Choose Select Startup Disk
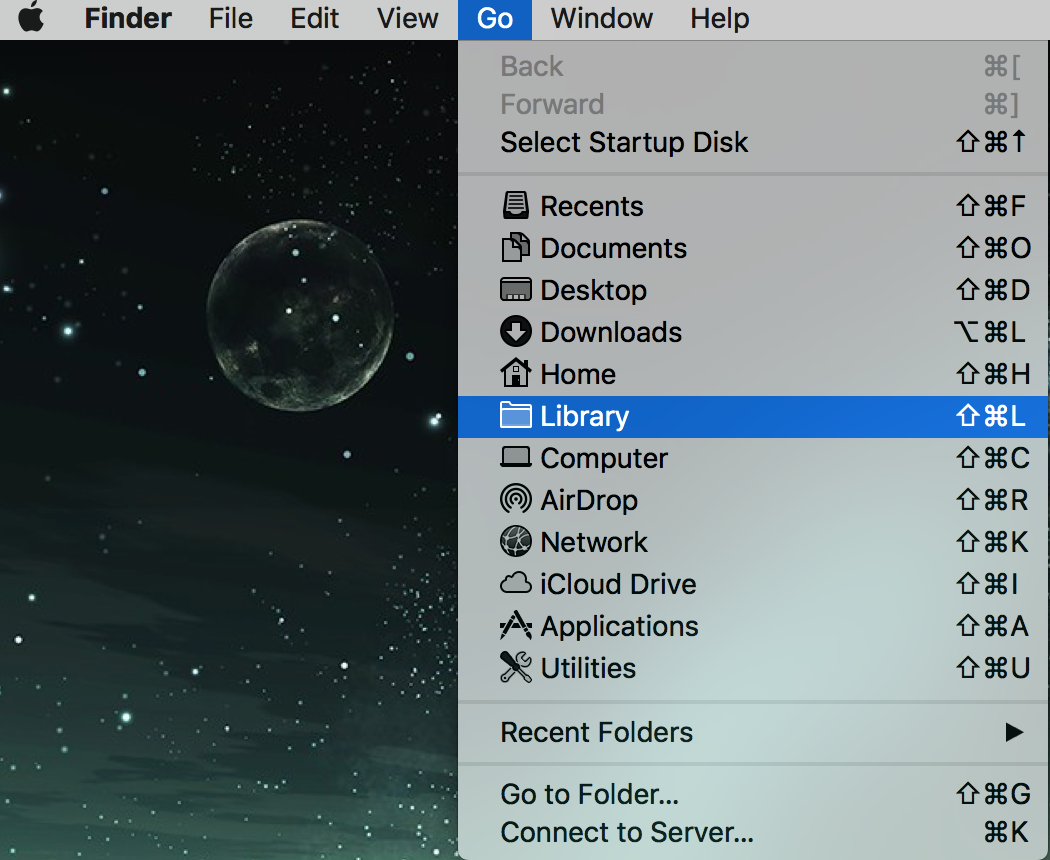1050x860 pixels. tap(753, 142)
